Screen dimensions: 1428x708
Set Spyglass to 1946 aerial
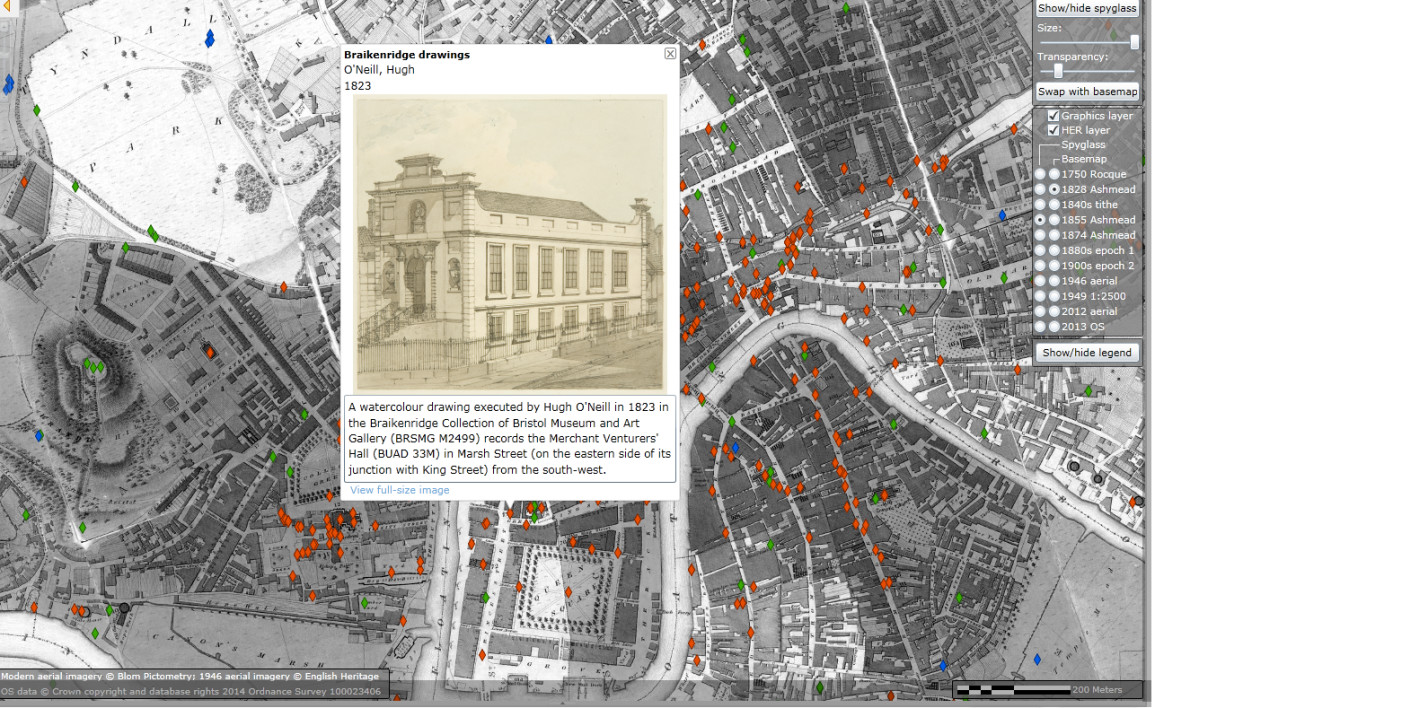point(1040,281)
